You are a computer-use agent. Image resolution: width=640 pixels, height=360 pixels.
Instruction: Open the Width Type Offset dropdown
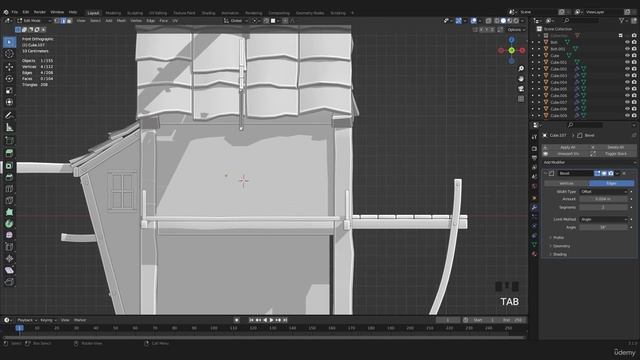(x=604, y=191)
